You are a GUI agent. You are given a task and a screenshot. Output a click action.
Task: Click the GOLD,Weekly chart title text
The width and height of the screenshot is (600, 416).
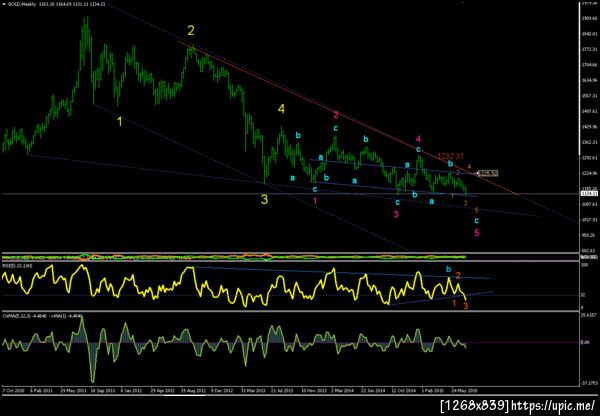click(x=22, y=4)
